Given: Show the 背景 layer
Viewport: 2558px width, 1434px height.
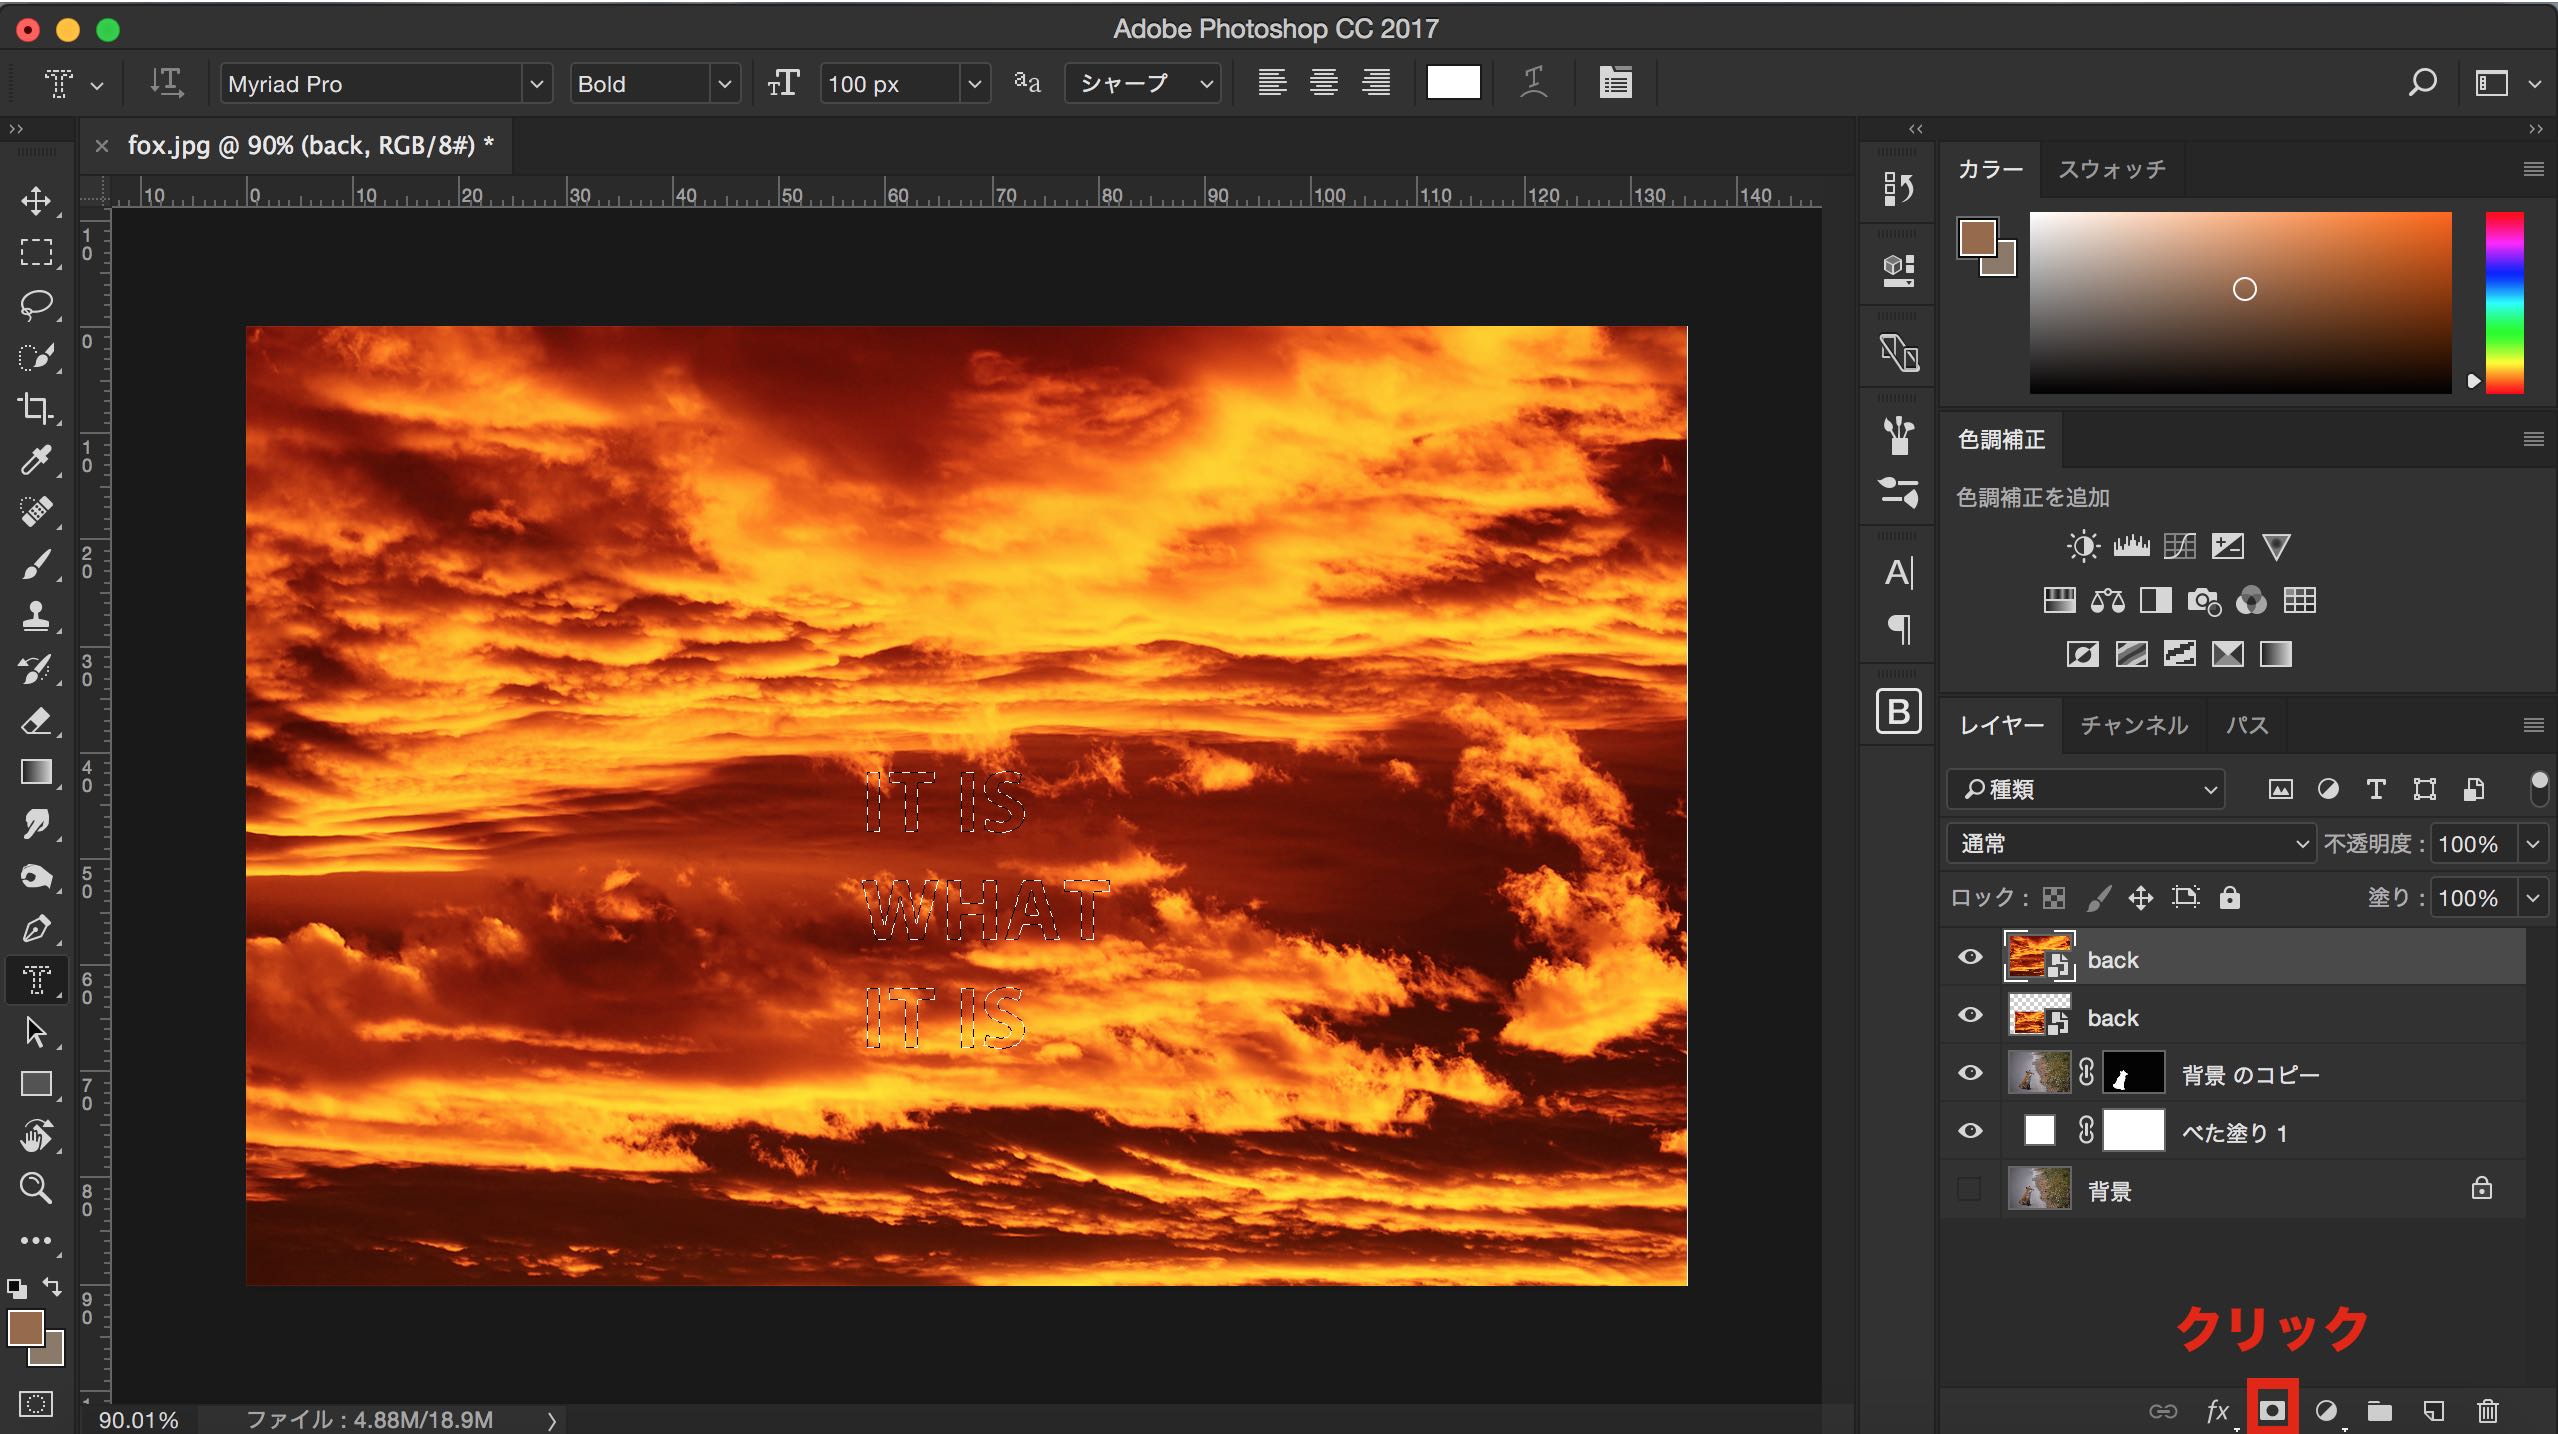Looking at the screenshot, I should pyautogui.click(x=1970, y=1189).
